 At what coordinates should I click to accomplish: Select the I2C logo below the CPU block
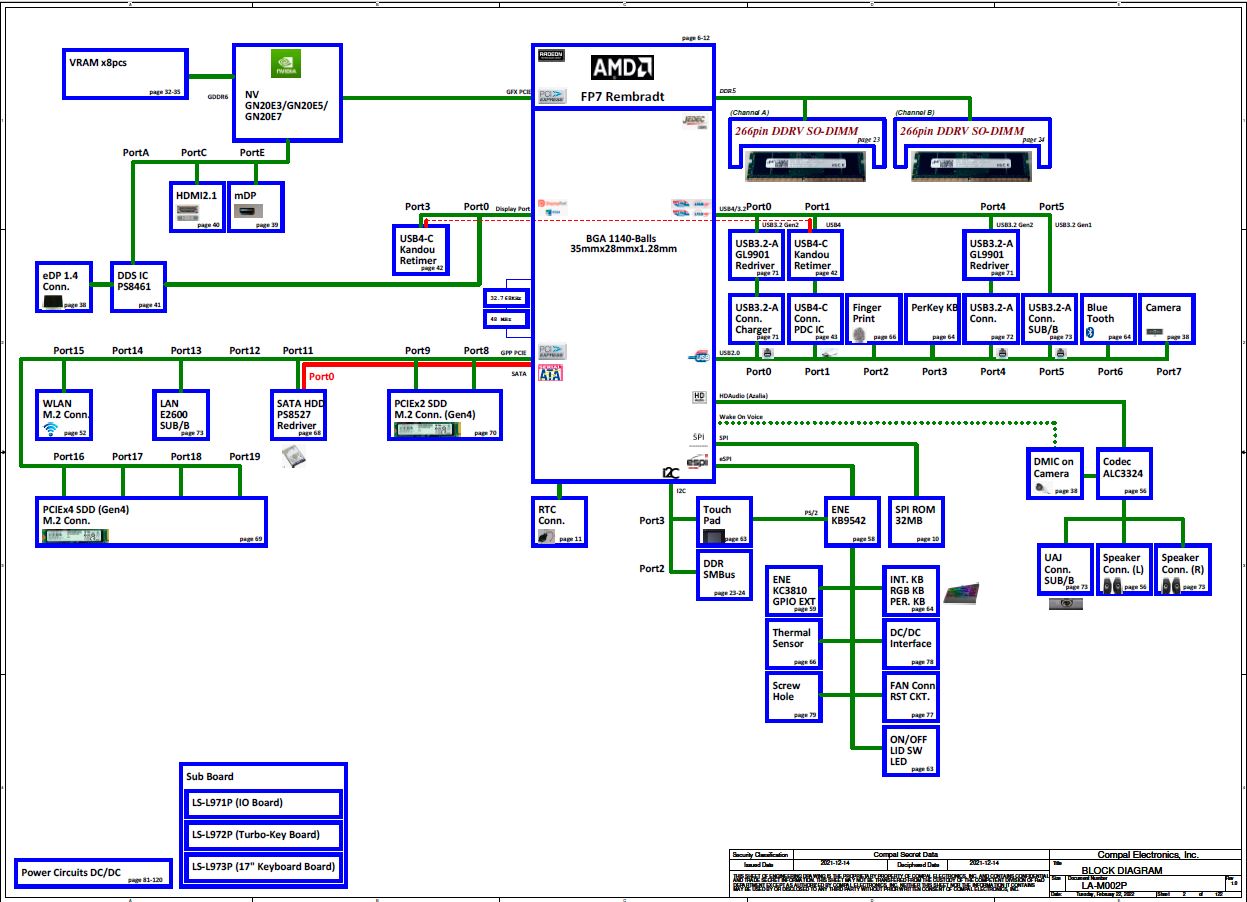point(670,471)
